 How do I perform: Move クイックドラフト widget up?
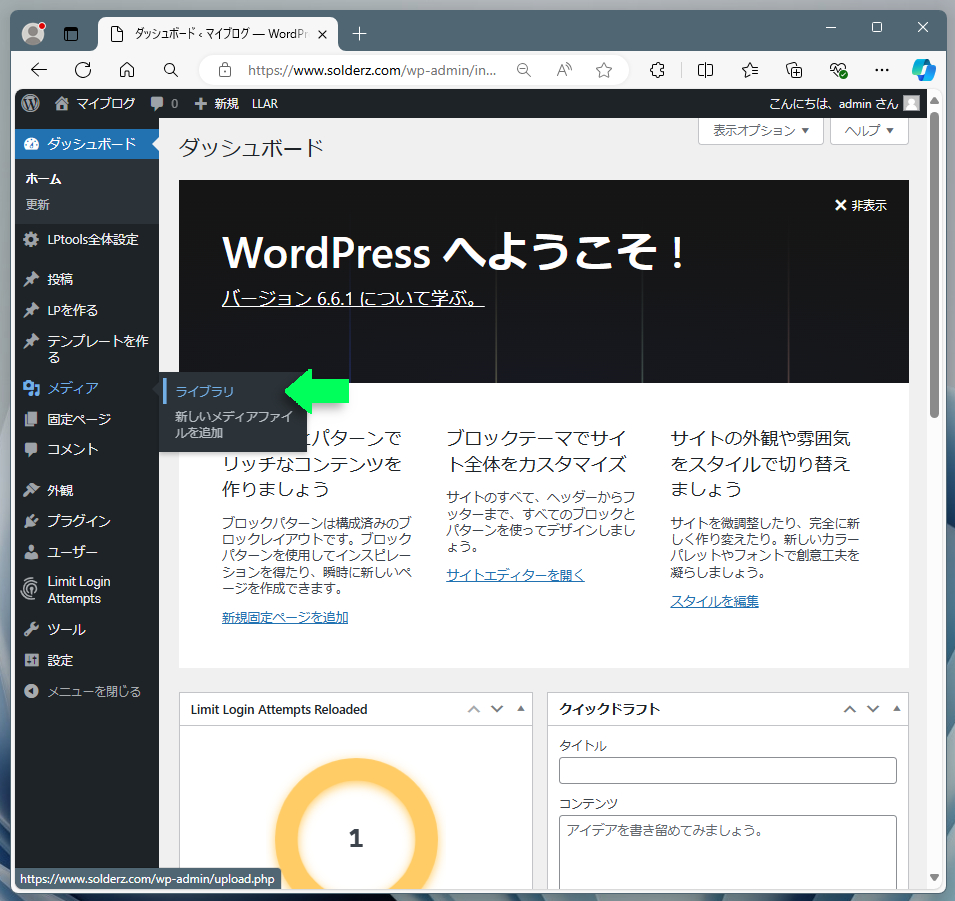click(850, 709)
